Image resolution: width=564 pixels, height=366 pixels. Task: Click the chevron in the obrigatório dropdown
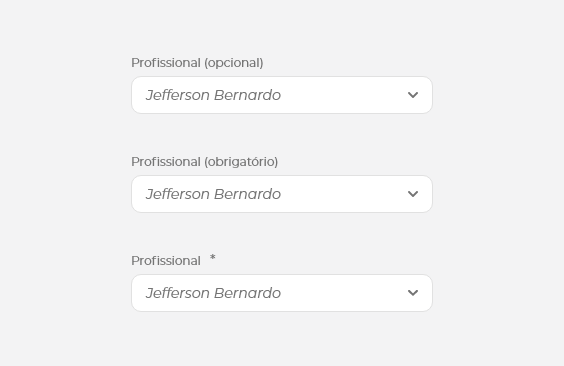pos(413,194)
